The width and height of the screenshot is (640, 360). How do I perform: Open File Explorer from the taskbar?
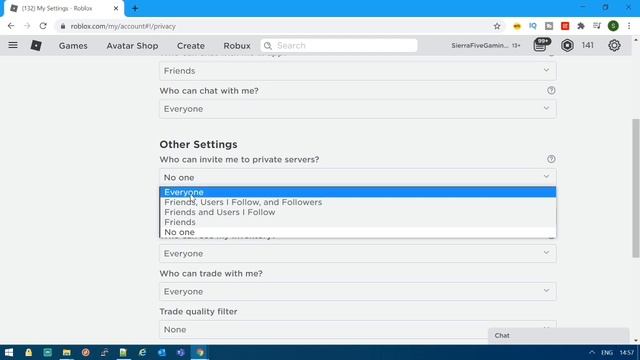tap(67, 352)
